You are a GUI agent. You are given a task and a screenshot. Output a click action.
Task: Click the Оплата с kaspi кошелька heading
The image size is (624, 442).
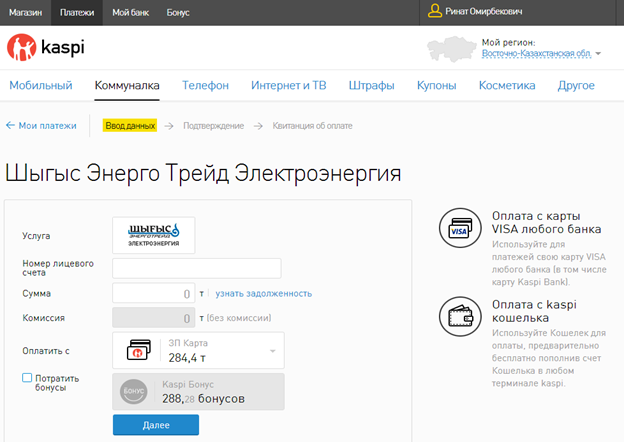point(534,311)
